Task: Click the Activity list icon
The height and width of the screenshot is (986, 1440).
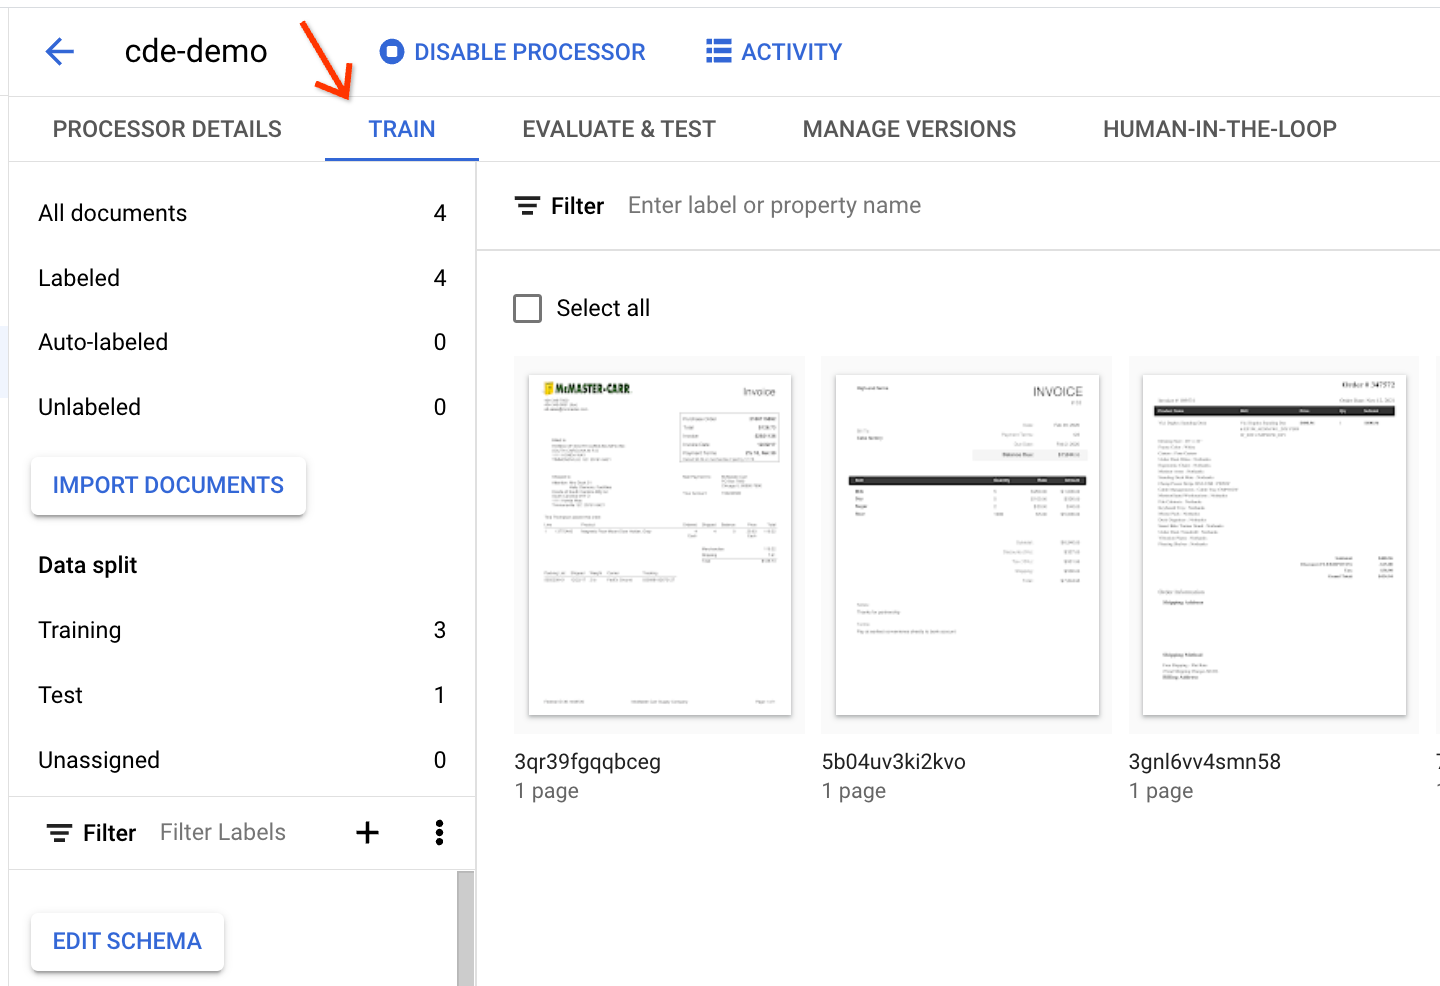Action: (718, 52)
